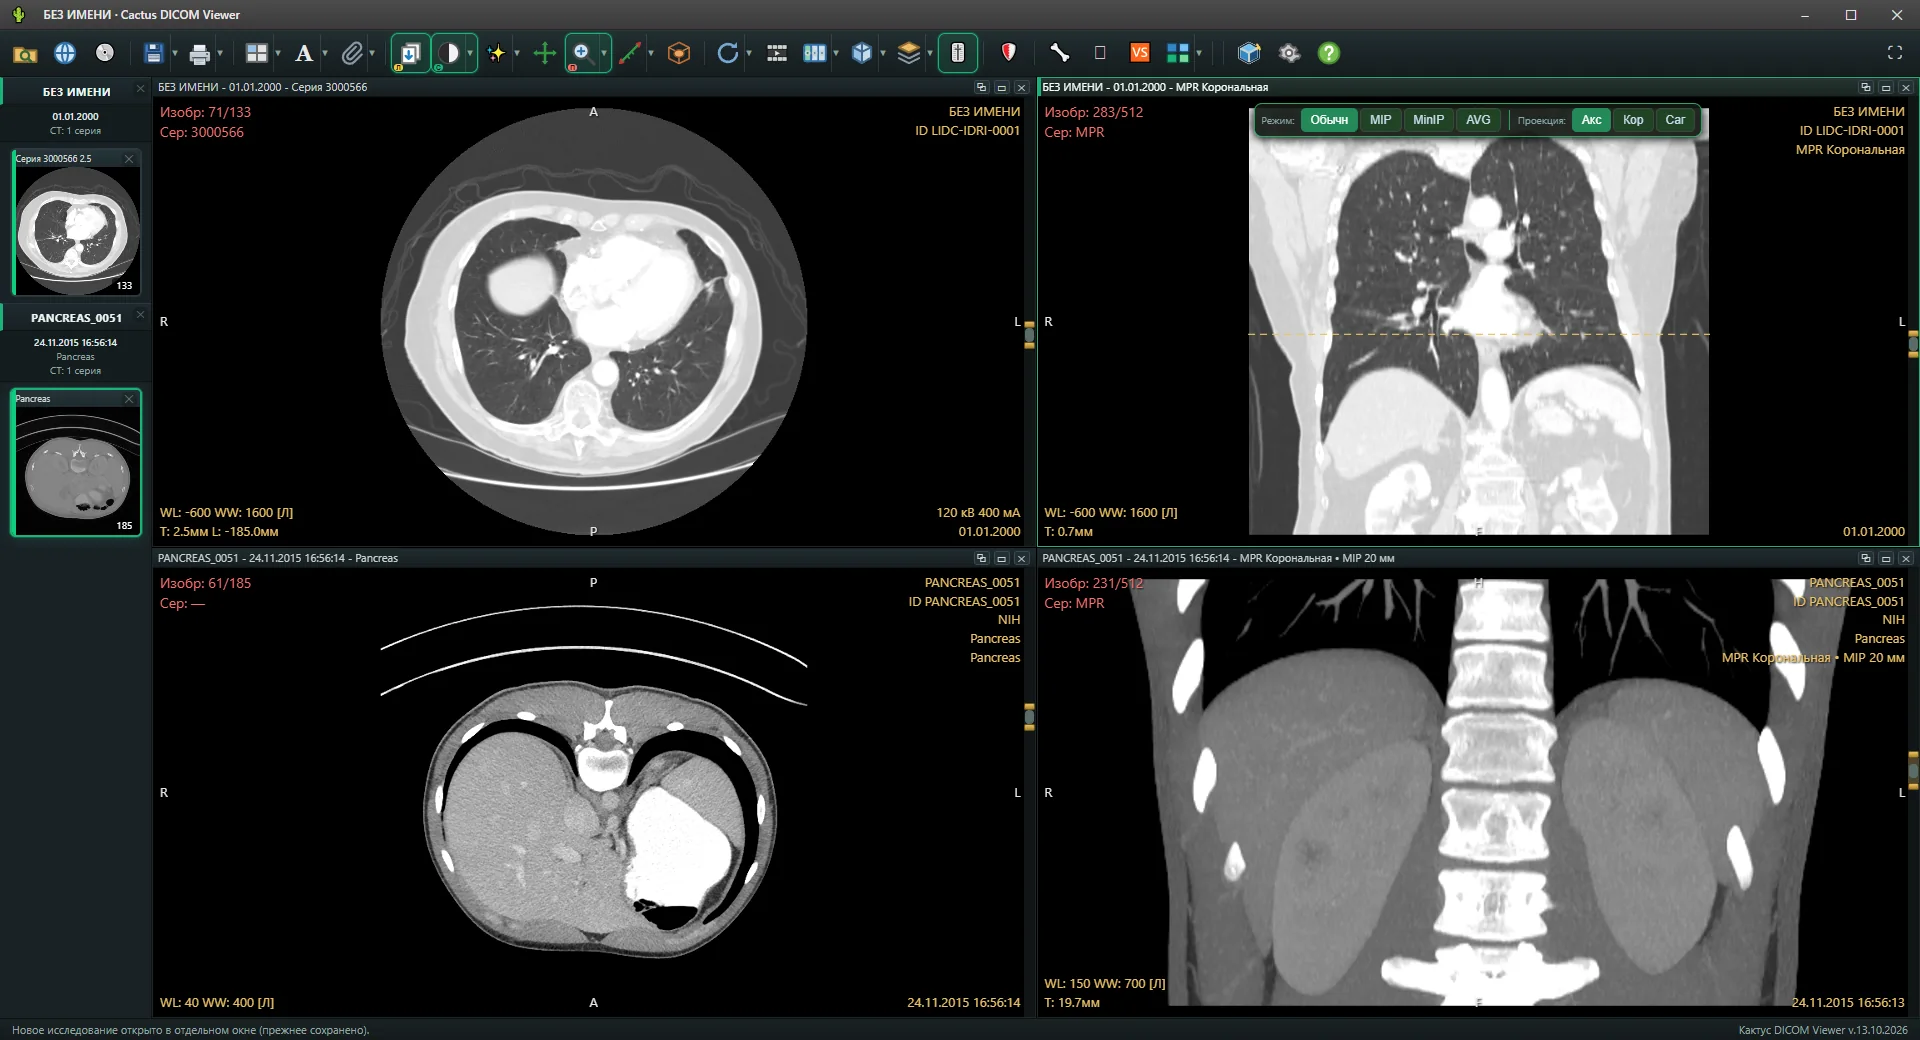Expand the measurement tool dropdown arrow
Screen dimensions: 1920x1040
[651, 54]
